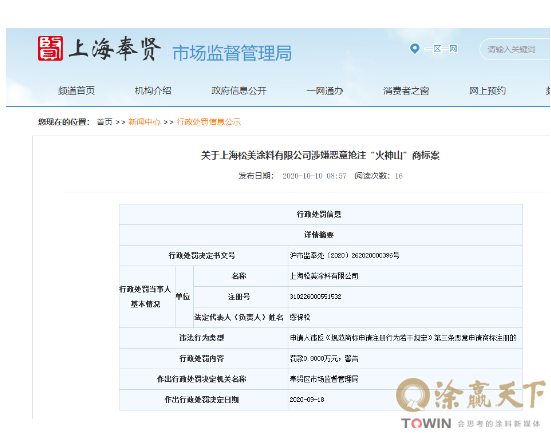This screenshot has height=433, width=551.
Task: Click the decision date 2020-09-18
Action: [307, 400]
